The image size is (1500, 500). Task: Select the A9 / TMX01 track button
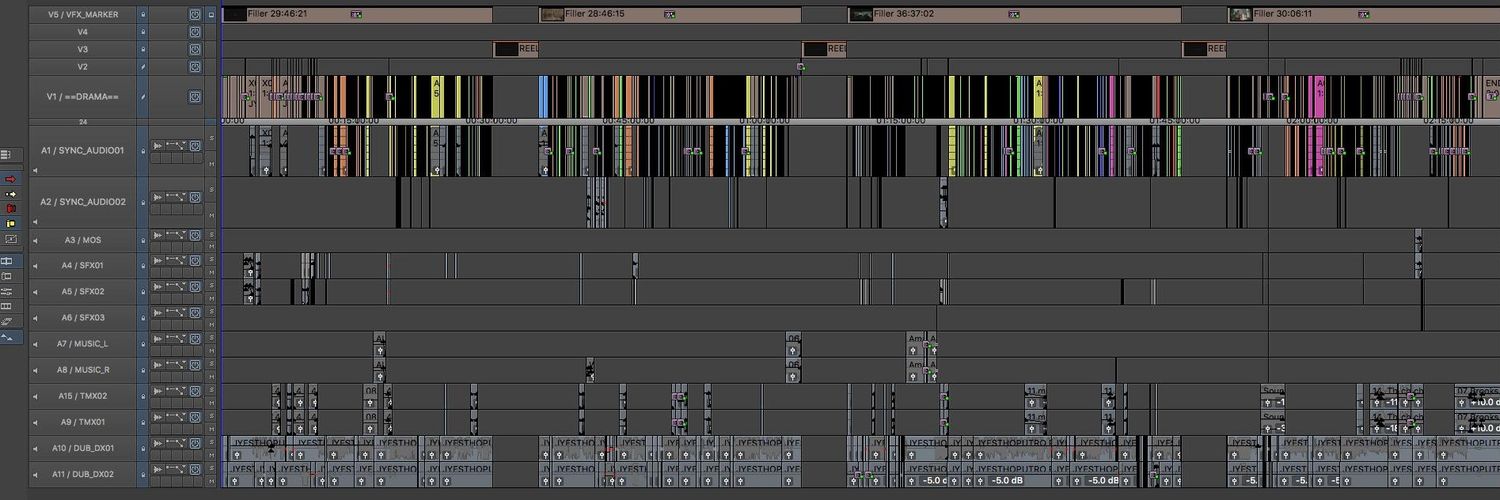[84, 422]
